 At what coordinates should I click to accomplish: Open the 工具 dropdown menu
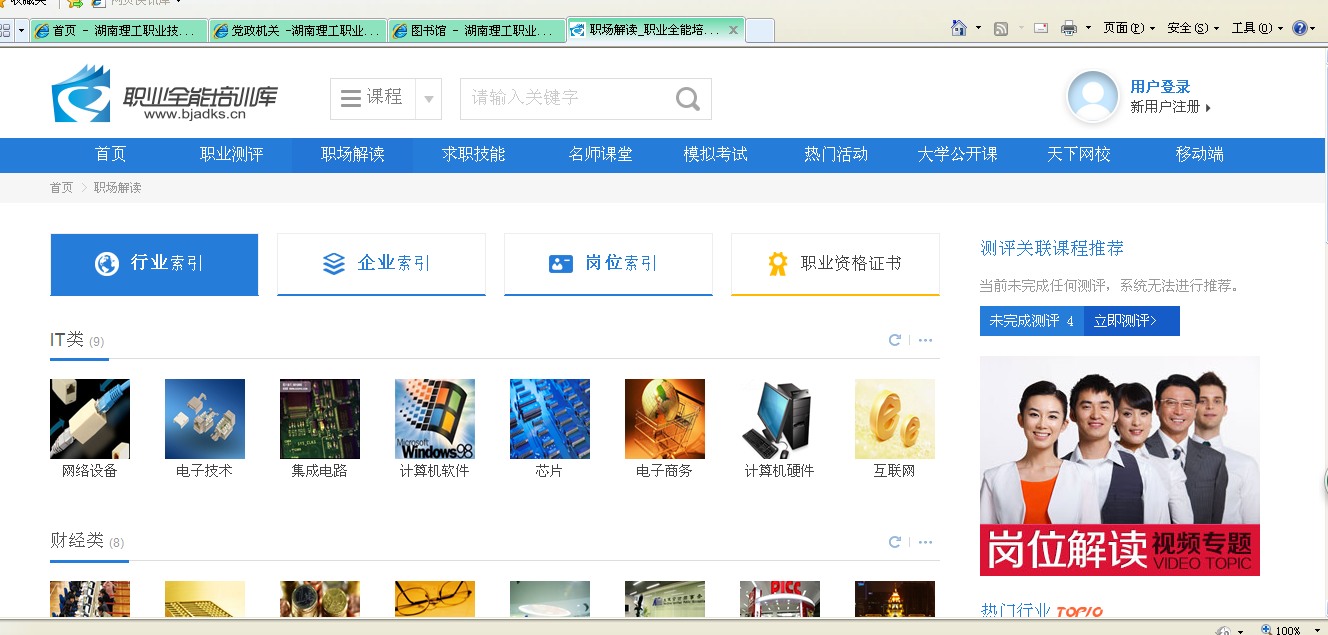click(1257, 28)
